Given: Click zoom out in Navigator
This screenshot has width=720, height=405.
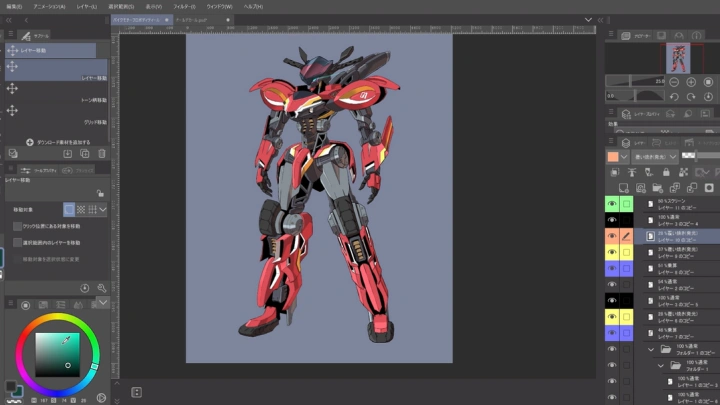Looking at the screenshot, I should (674, 82).
